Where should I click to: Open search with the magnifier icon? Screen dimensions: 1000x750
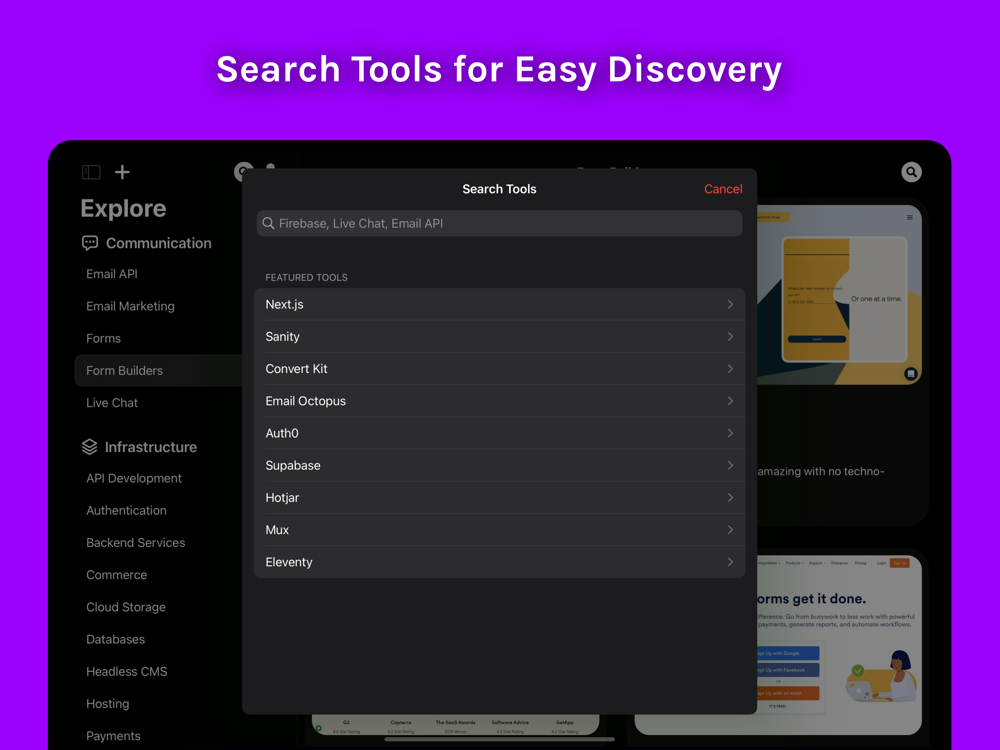911,172
